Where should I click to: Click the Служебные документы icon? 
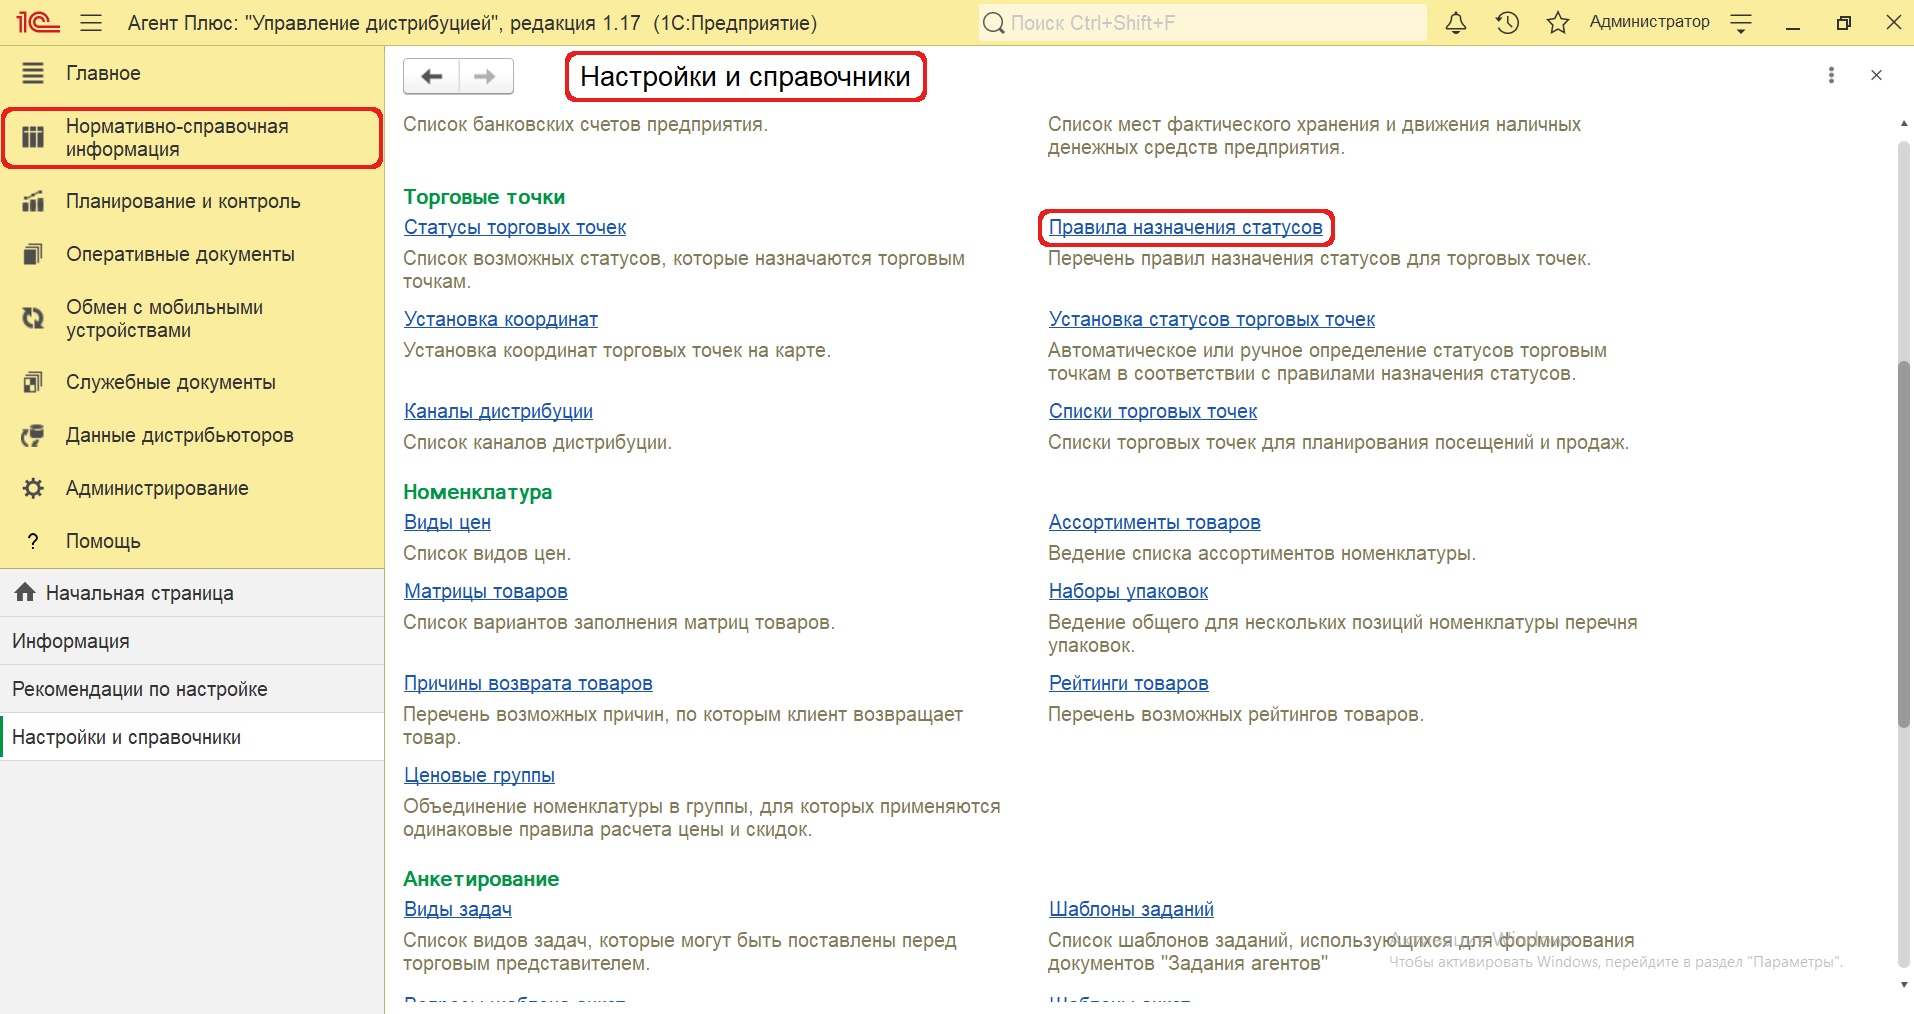click(33, 382)
